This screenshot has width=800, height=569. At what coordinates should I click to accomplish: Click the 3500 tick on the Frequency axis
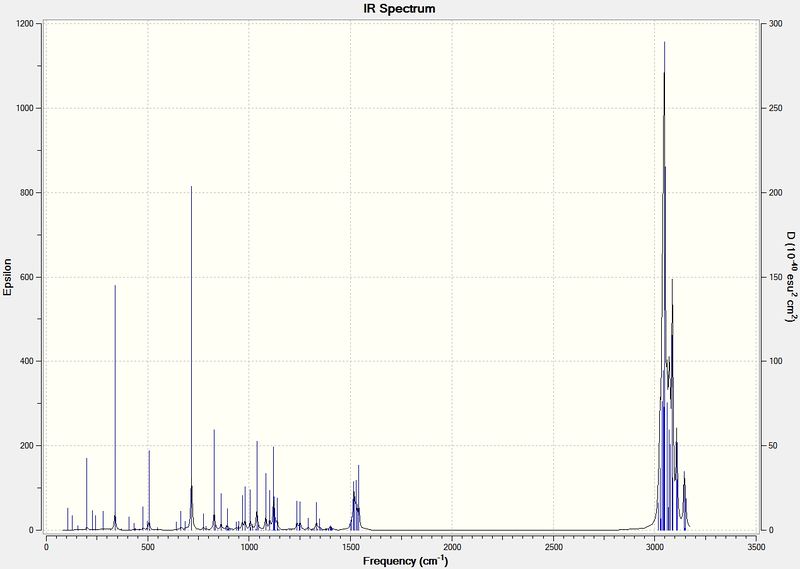(x=756, y=547)
